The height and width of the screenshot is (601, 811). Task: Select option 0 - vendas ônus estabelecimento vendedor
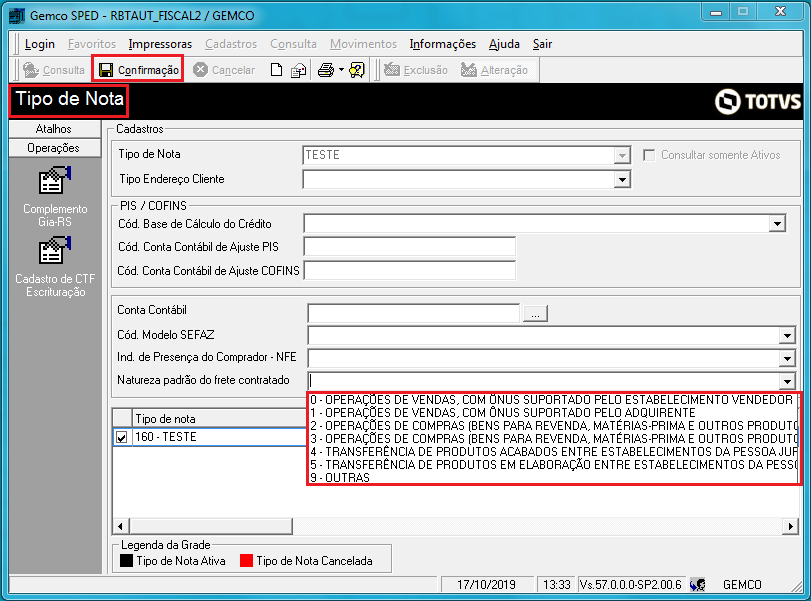click(x=553, y=400)
